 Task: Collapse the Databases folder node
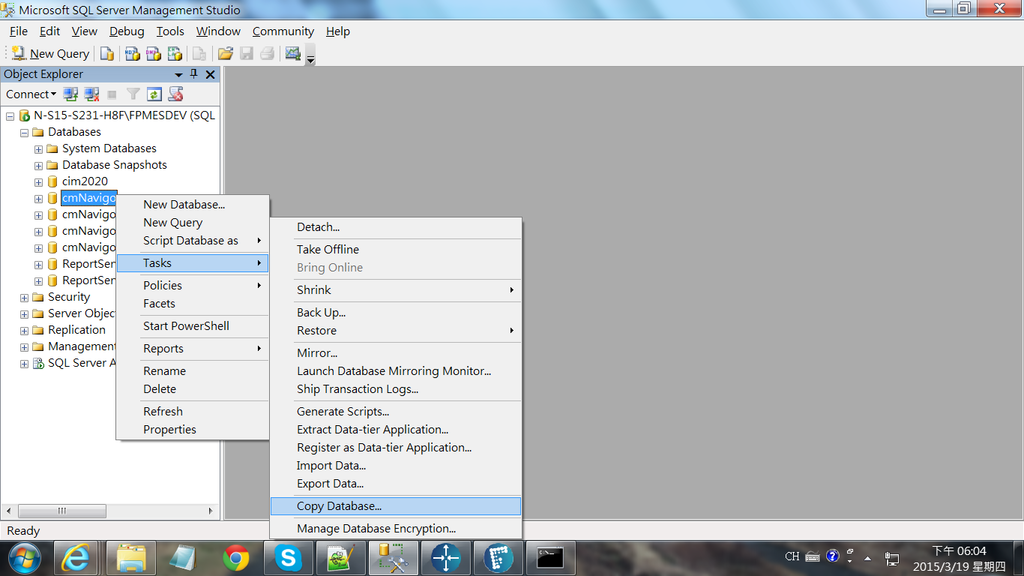24,133
